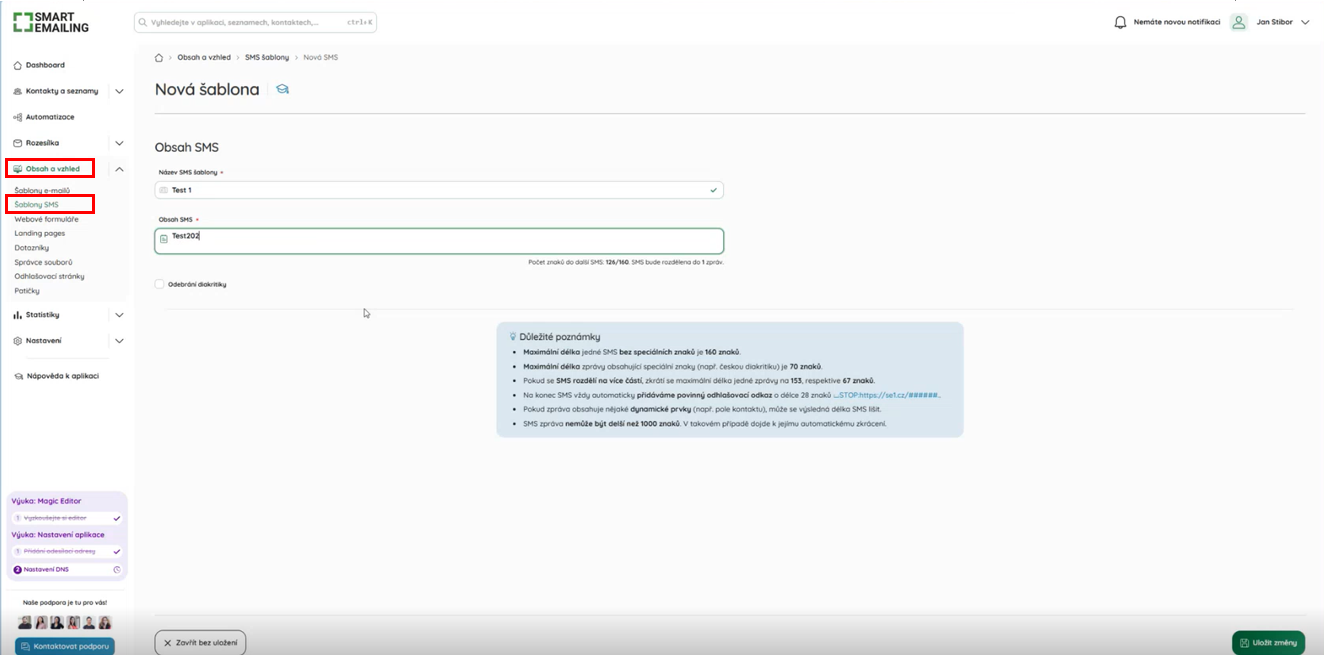Click the Automatizace sidebar icon
1324x655 pixels.
18,117
